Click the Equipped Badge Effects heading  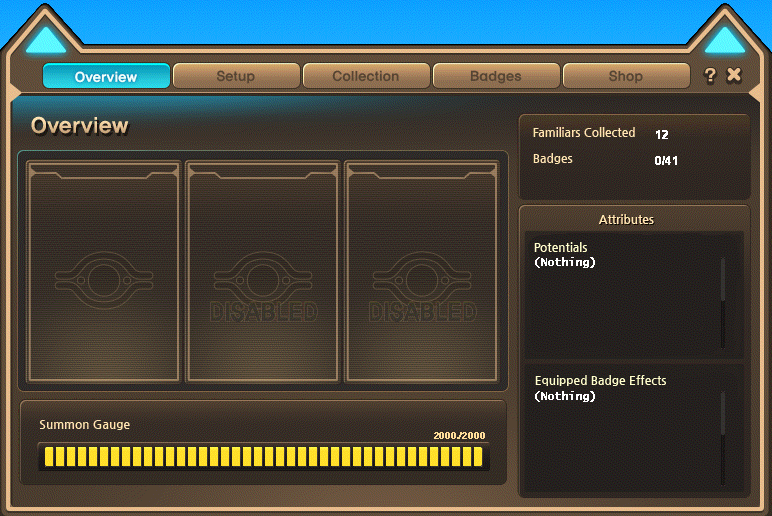[x=600, y=381]
